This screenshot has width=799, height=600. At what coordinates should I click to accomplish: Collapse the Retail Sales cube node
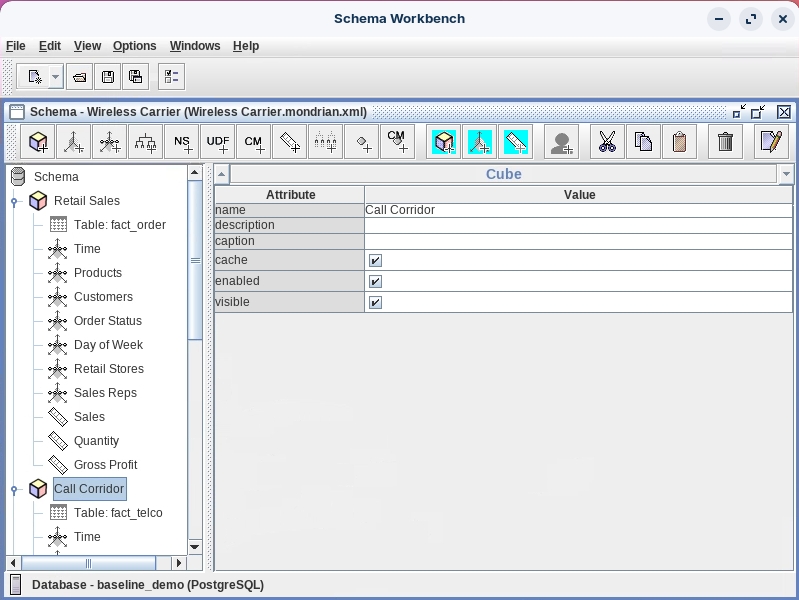tap(15, 202)
